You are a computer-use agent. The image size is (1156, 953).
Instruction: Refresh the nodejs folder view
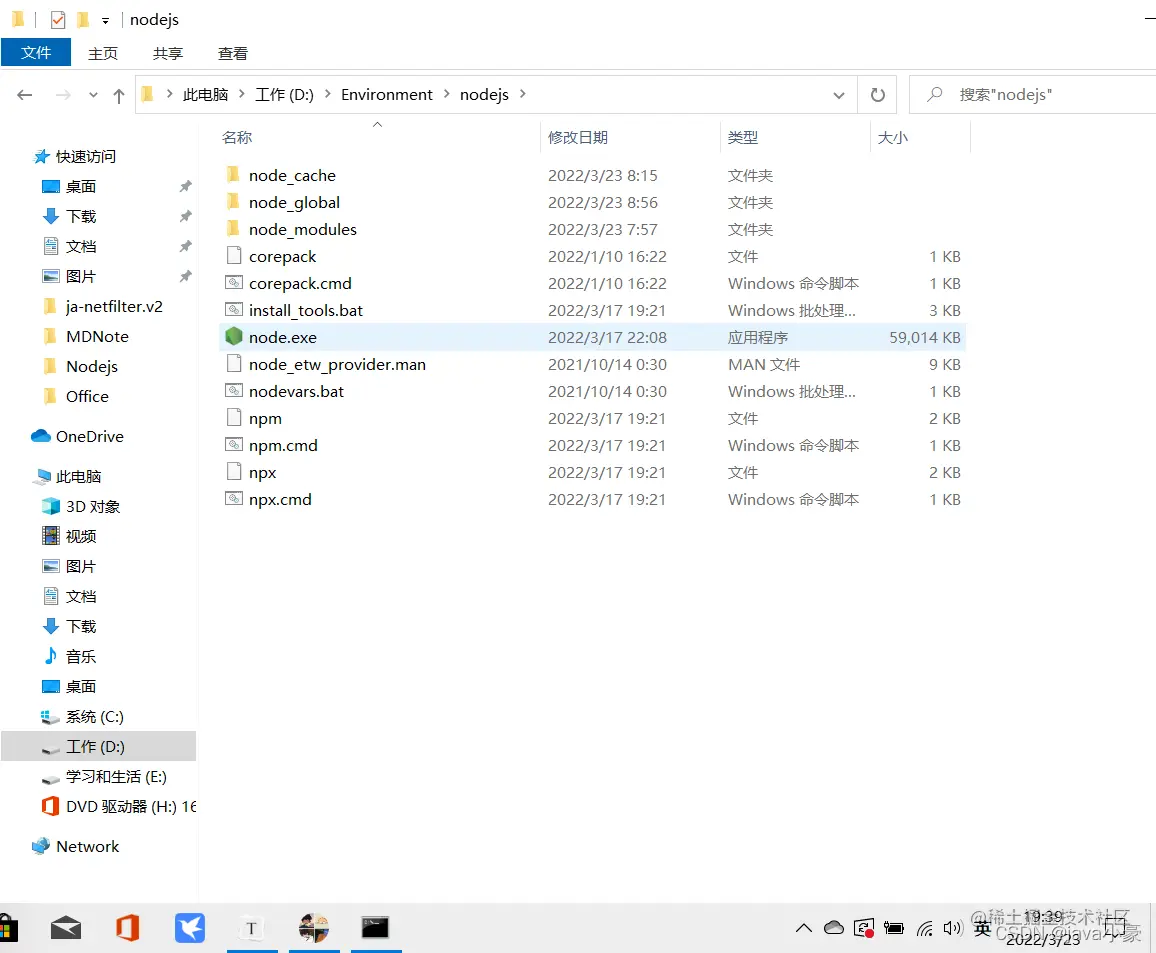coord(877,95)
